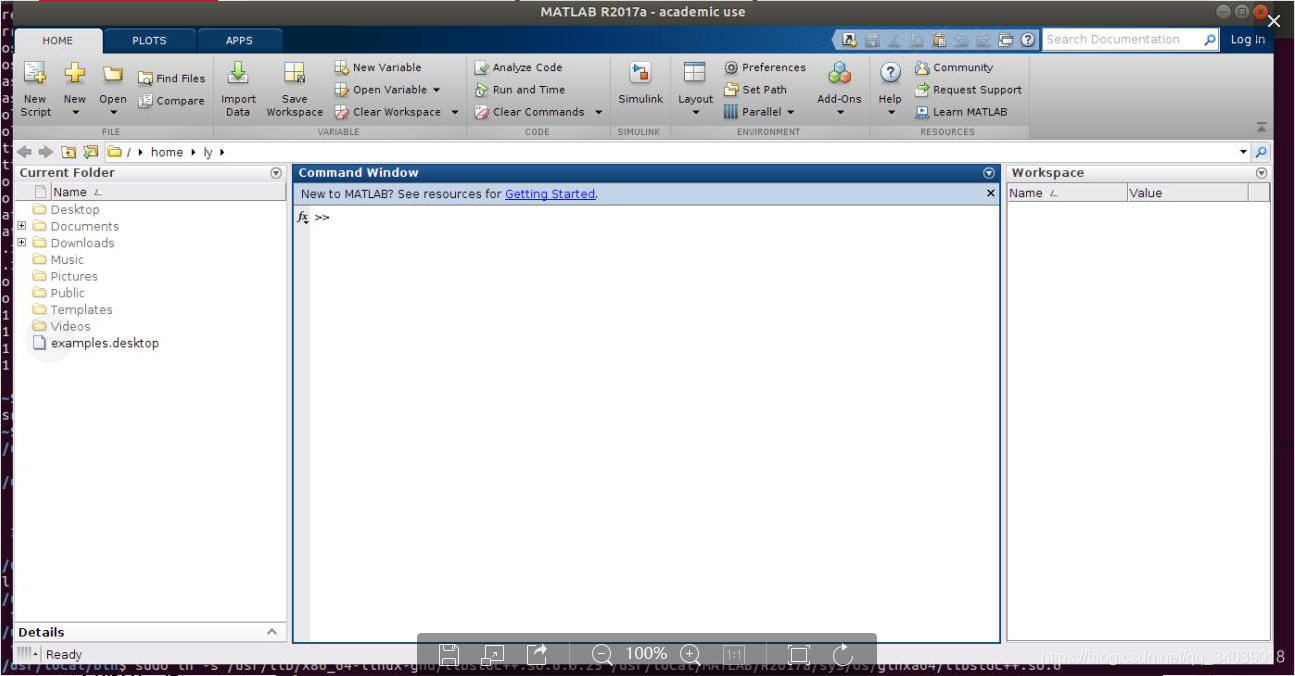Switch to the APPS tab

[x=239, y=41]
